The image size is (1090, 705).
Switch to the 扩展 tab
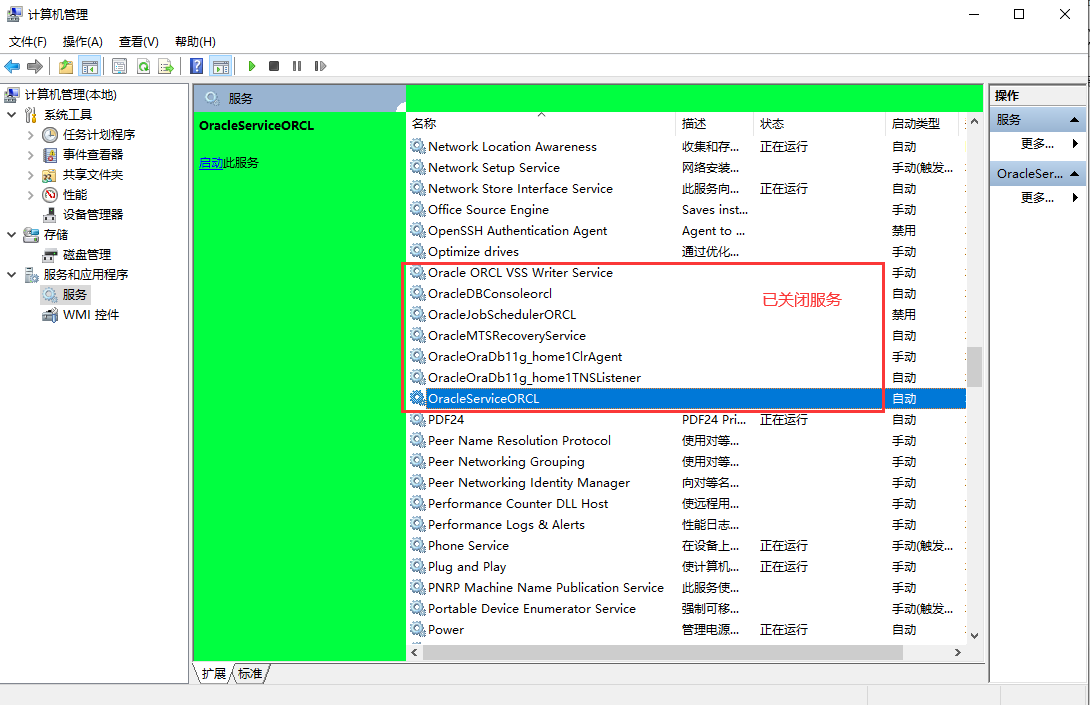point(213,673)
